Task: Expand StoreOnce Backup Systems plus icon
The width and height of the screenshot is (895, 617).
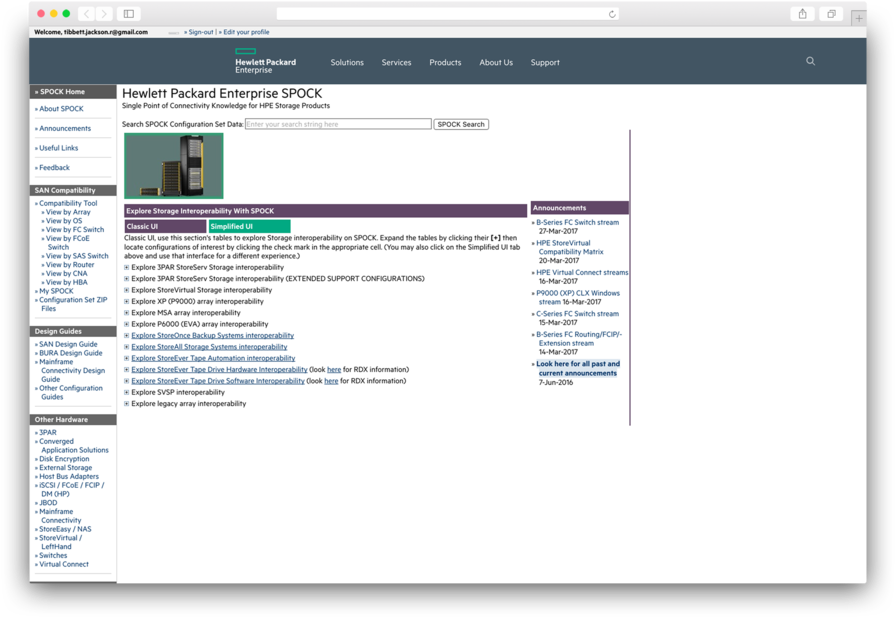Action: tap(127, 336)
